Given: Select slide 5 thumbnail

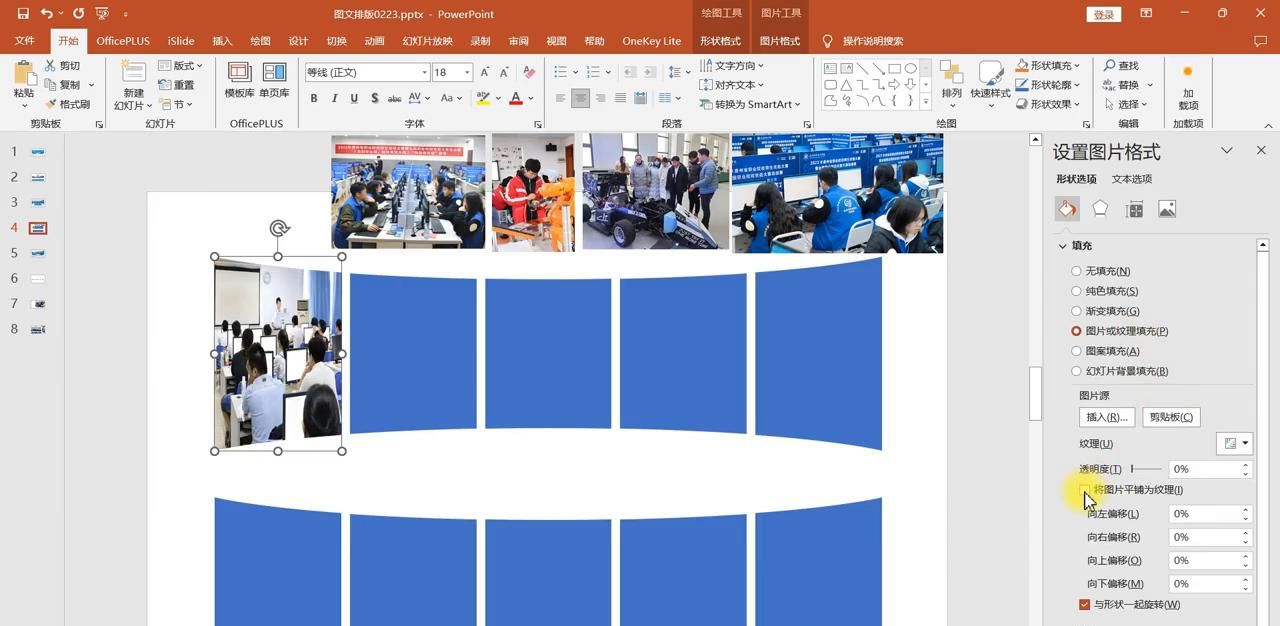Looking at the screenshot, I should [38, 253].
